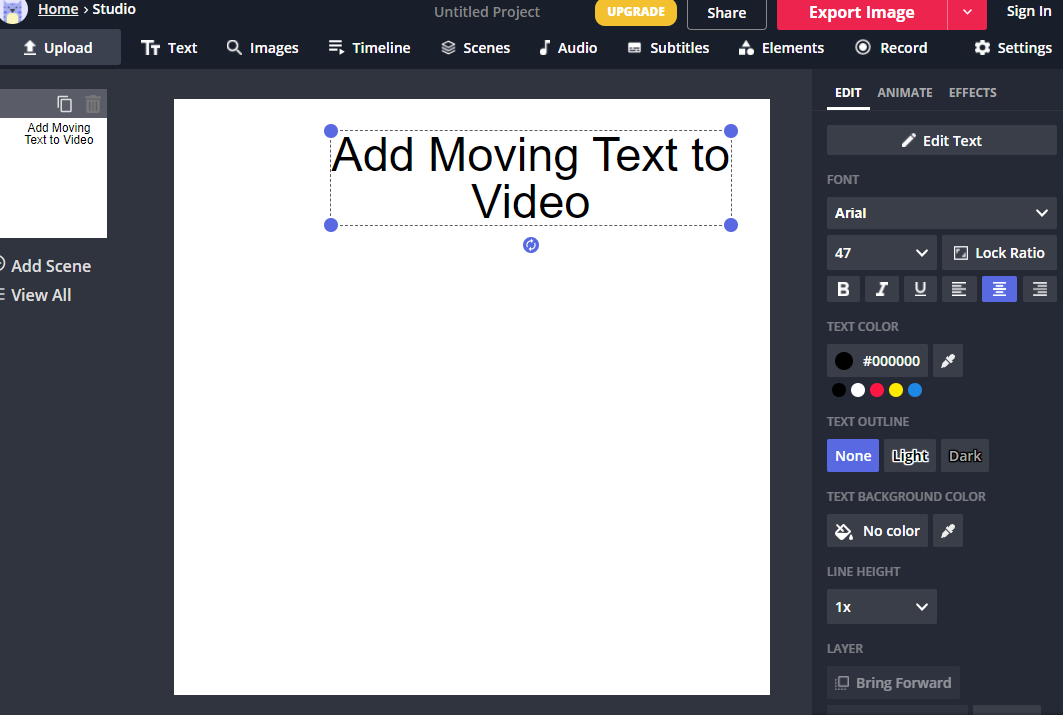Select the right align icon
Screen dimensions: 1063x715
[x=1039, y=289]
